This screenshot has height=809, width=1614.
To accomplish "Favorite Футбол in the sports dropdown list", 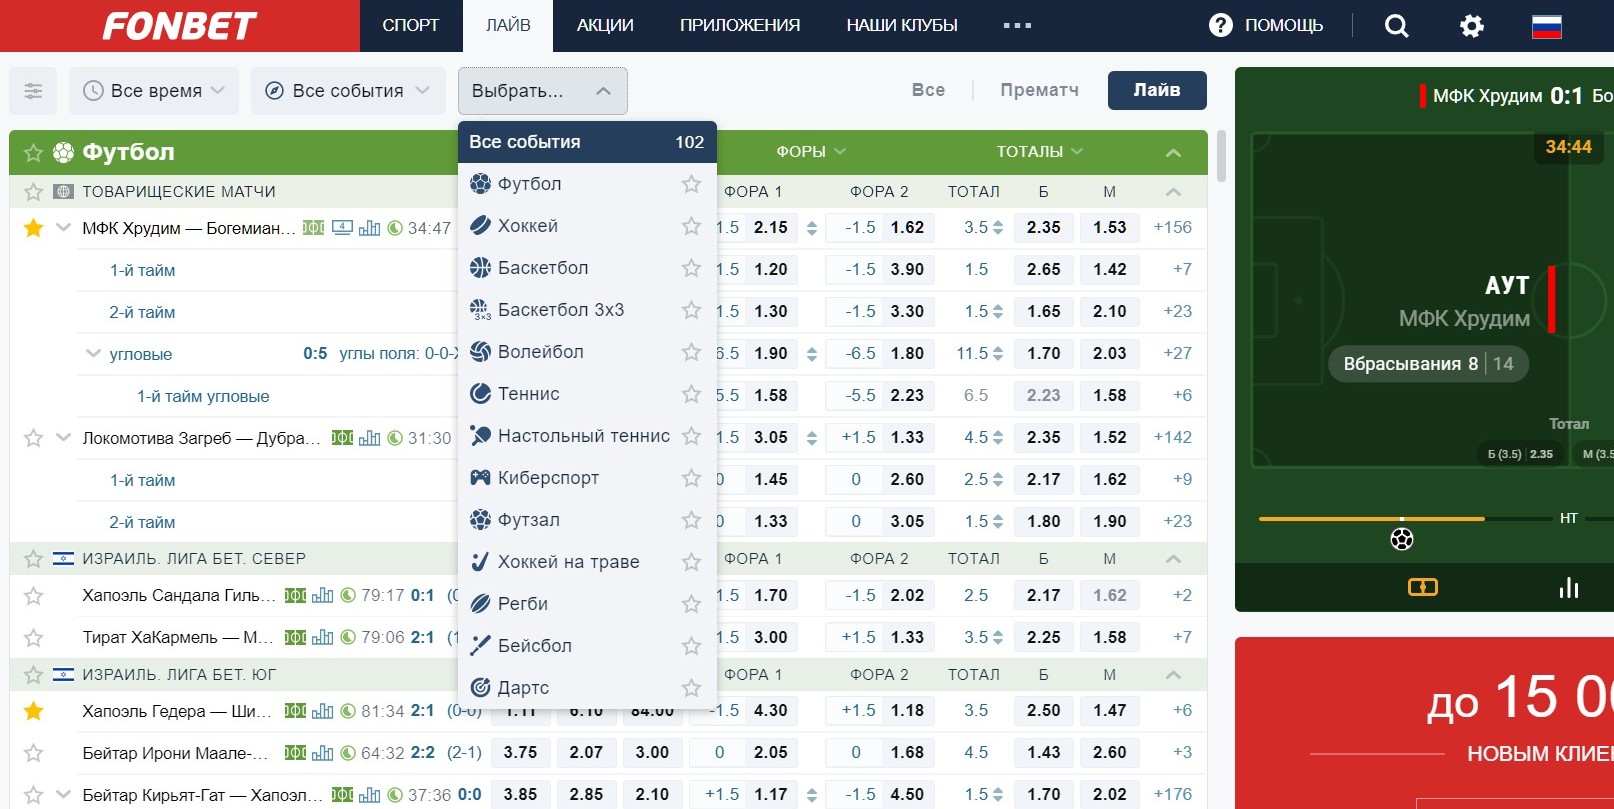I will pyautogui.click(x=691, y=184).
